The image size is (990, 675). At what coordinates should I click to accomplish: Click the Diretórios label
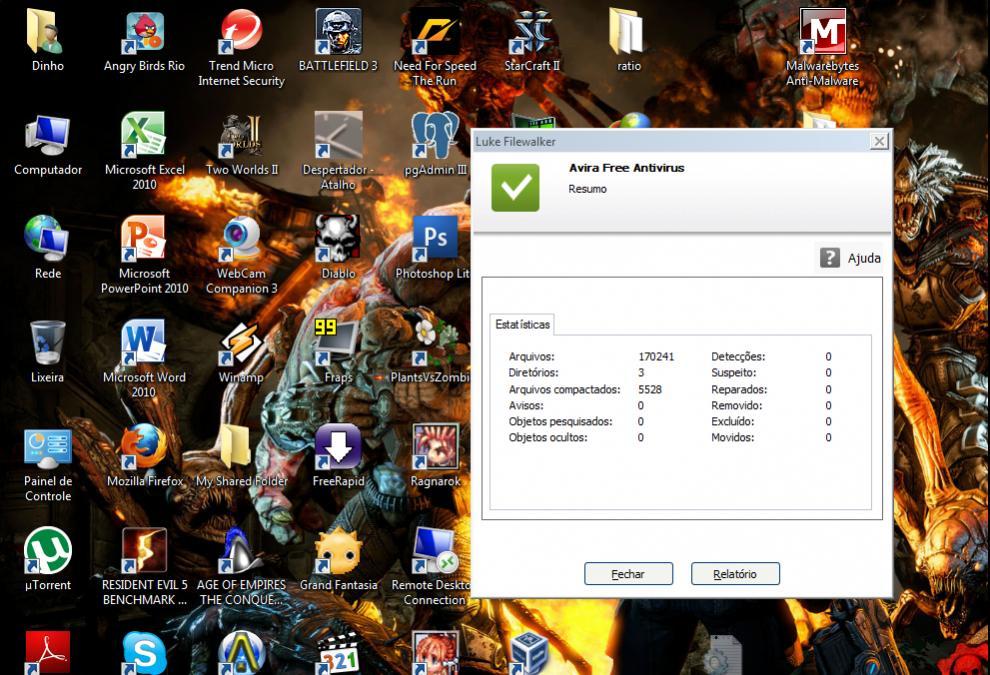pyautogui.click(x=534, y=373)
